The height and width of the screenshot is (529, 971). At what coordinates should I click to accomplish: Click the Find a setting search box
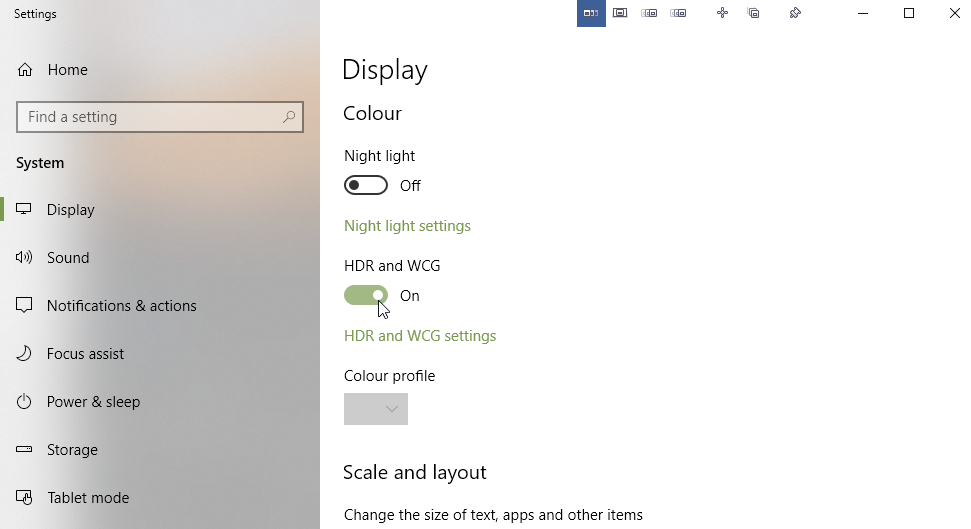150,117
